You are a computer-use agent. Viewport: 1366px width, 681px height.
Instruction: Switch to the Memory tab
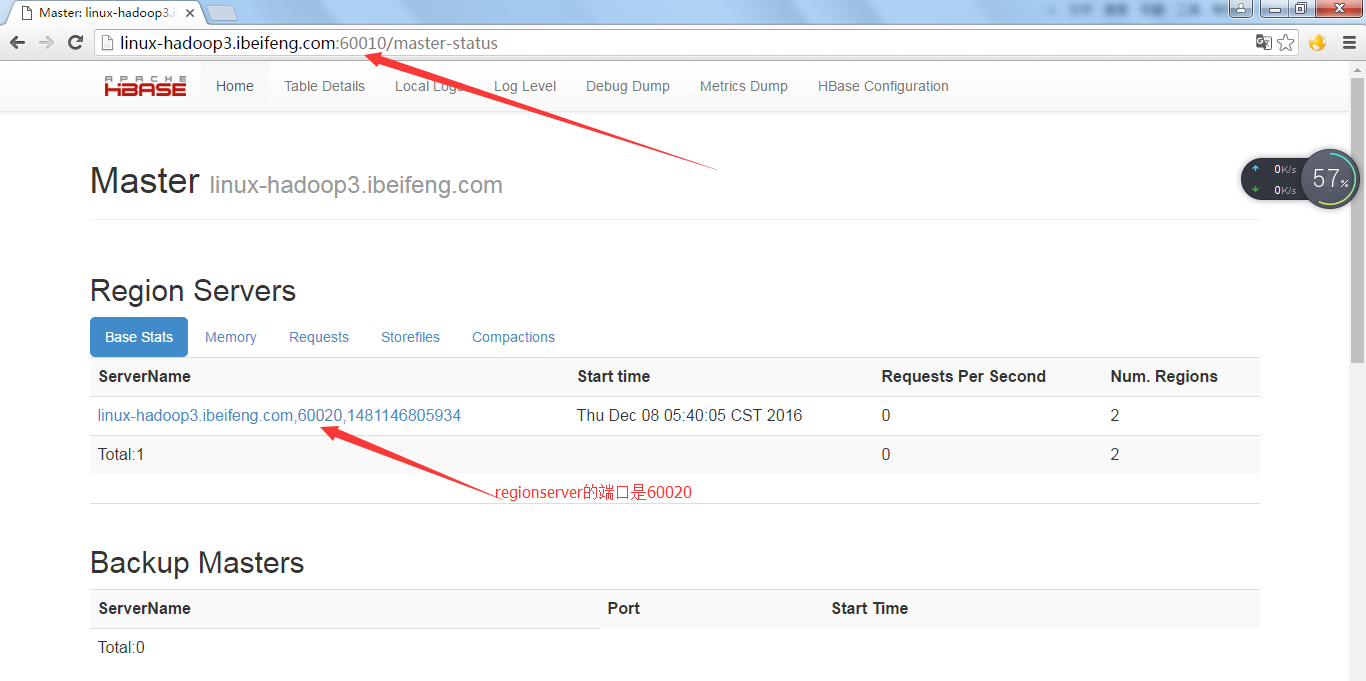pyautogui.click(x=231, y=337)
